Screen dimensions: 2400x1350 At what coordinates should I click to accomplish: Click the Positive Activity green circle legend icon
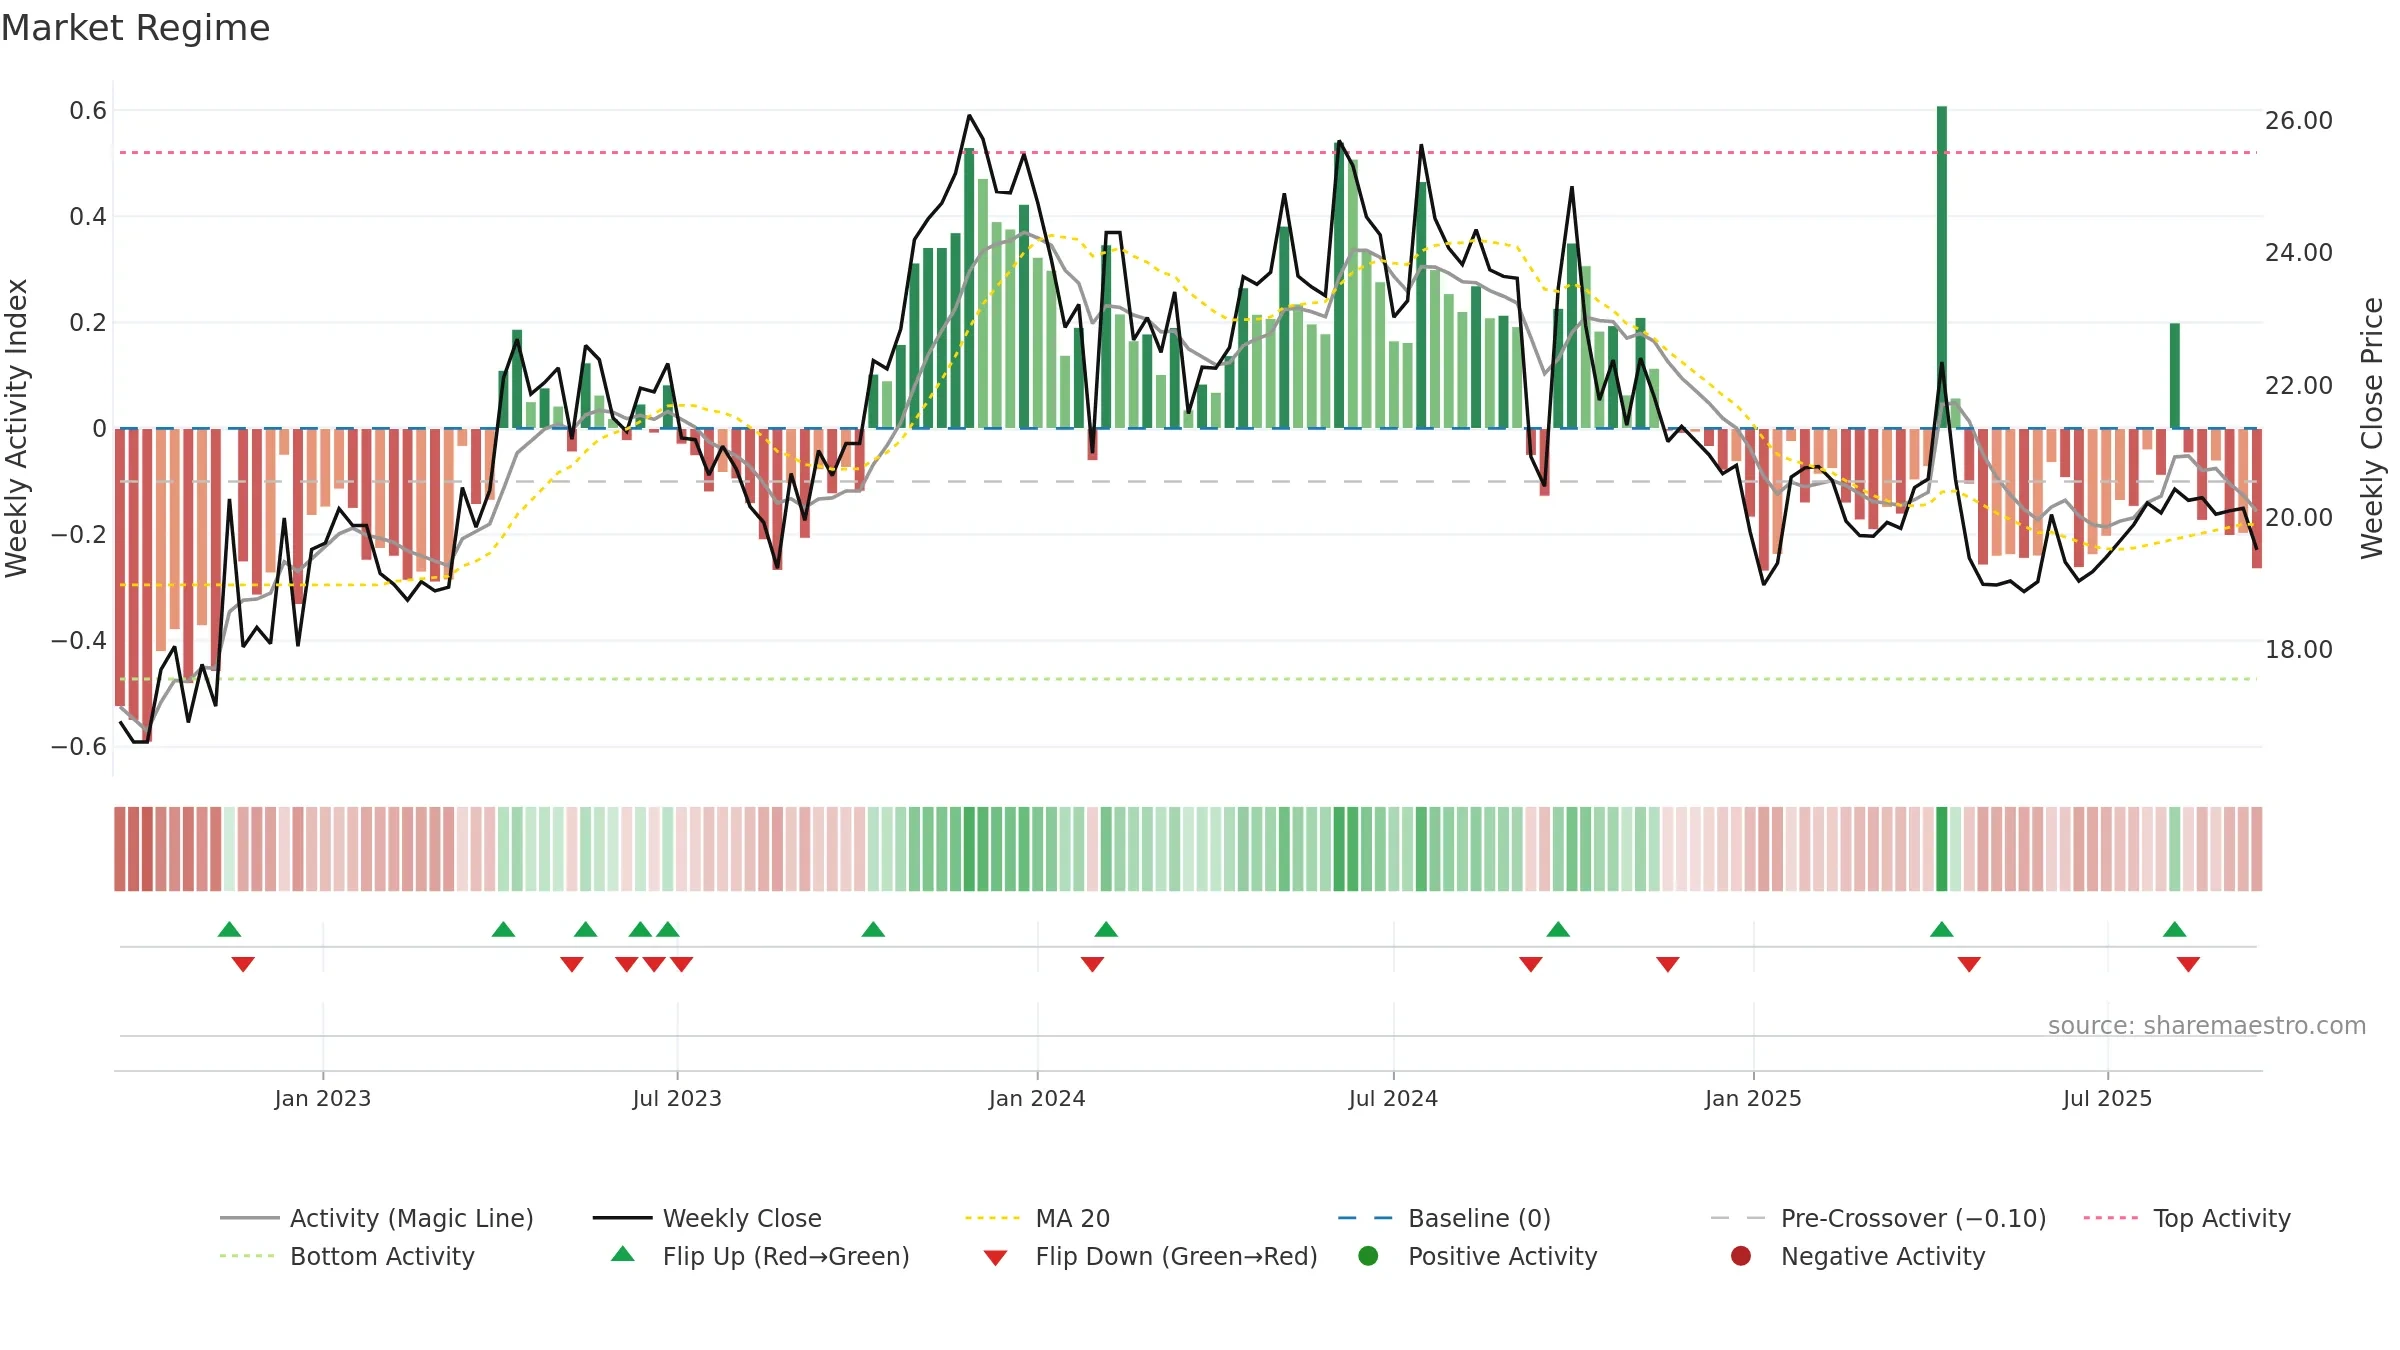coord(1368,1255)
